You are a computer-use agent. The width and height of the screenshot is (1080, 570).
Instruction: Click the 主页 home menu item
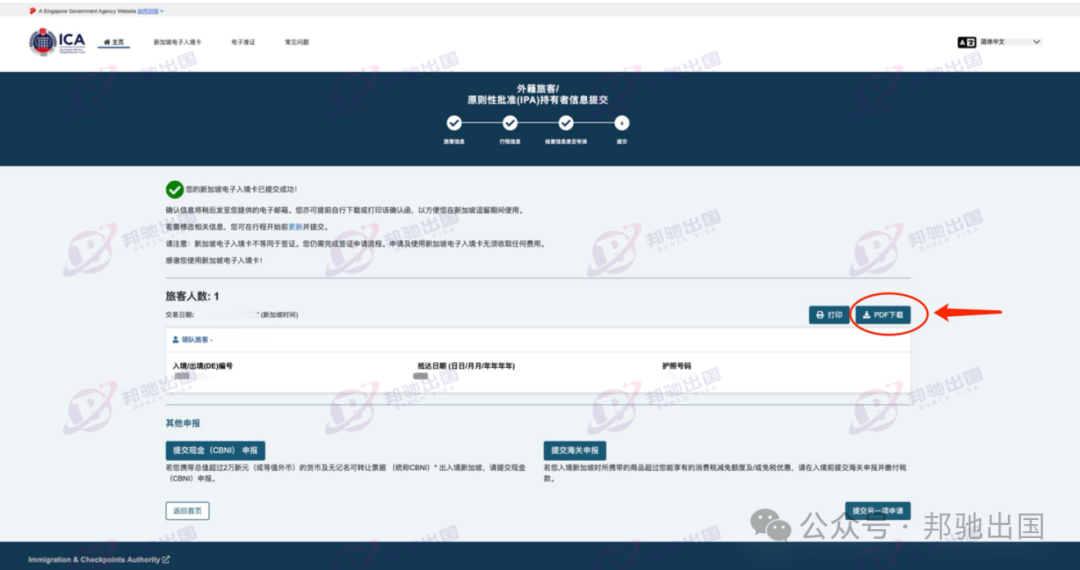[x=114, y=42]
